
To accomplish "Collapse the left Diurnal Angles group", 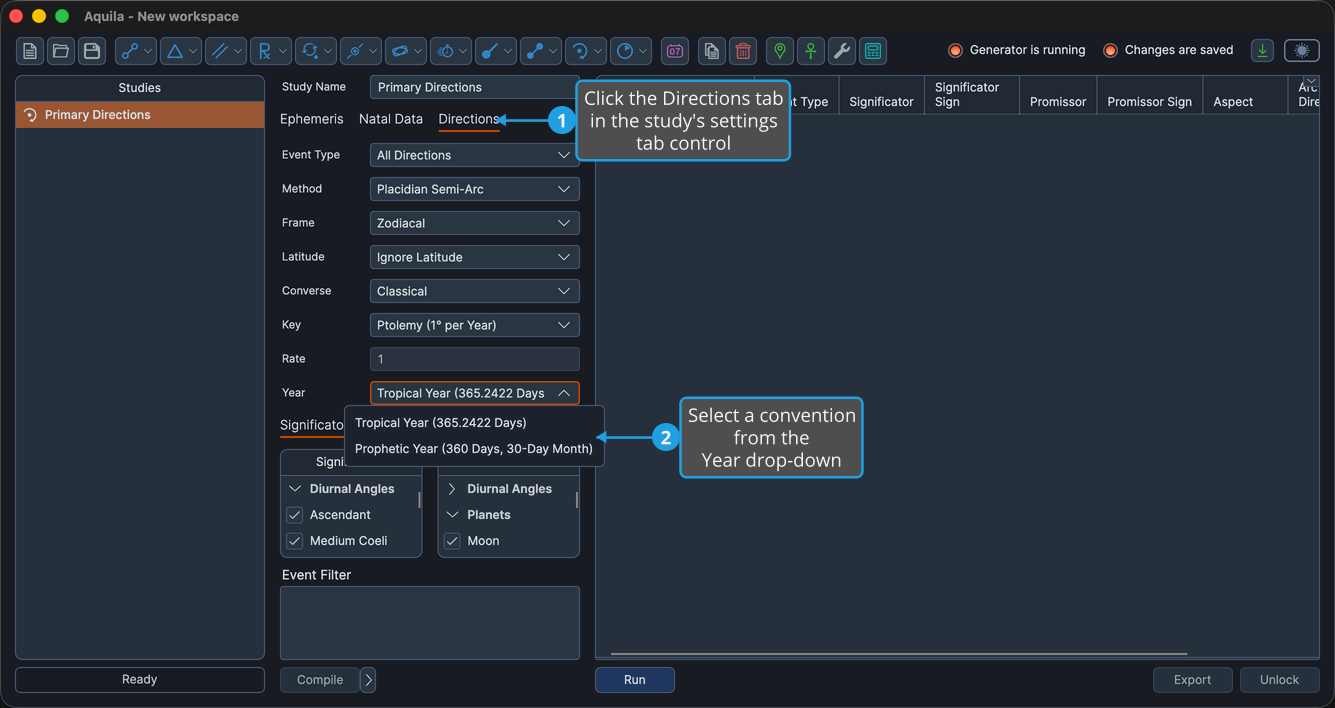I will pyautogui.click(x=295, y=489).
